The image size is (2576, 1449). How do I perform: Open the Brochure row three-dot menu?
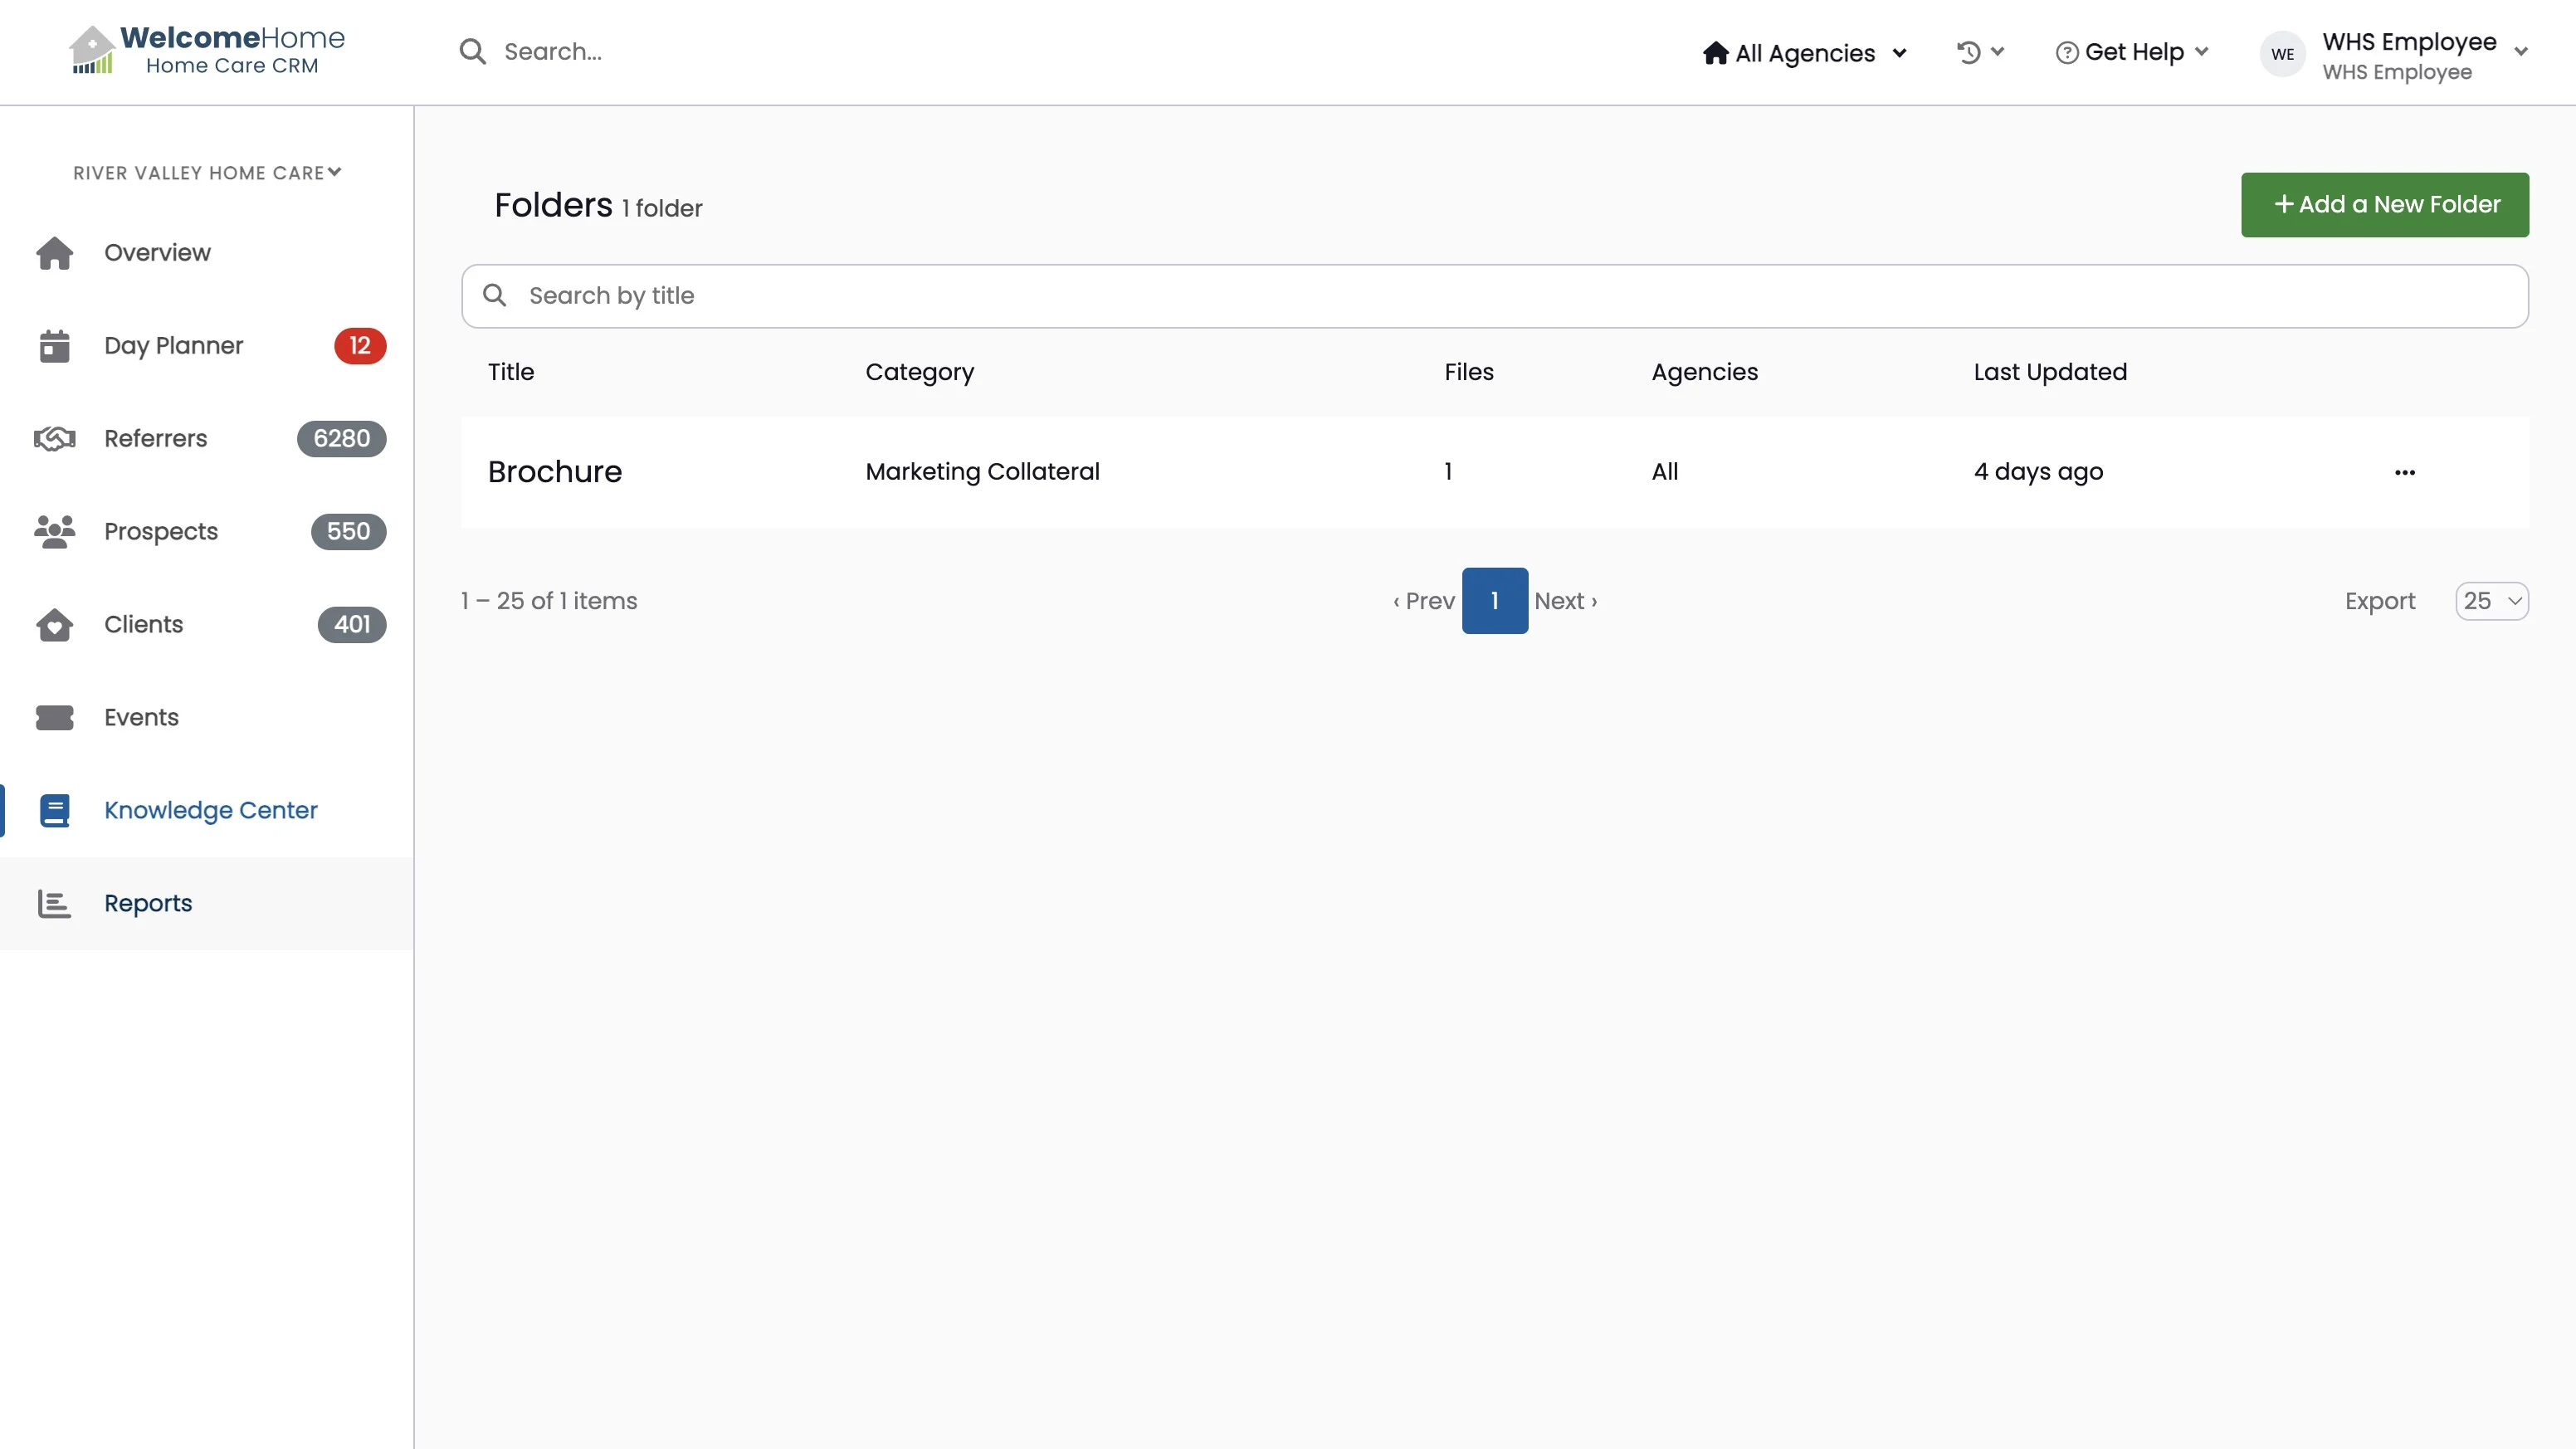(2404, 472)
